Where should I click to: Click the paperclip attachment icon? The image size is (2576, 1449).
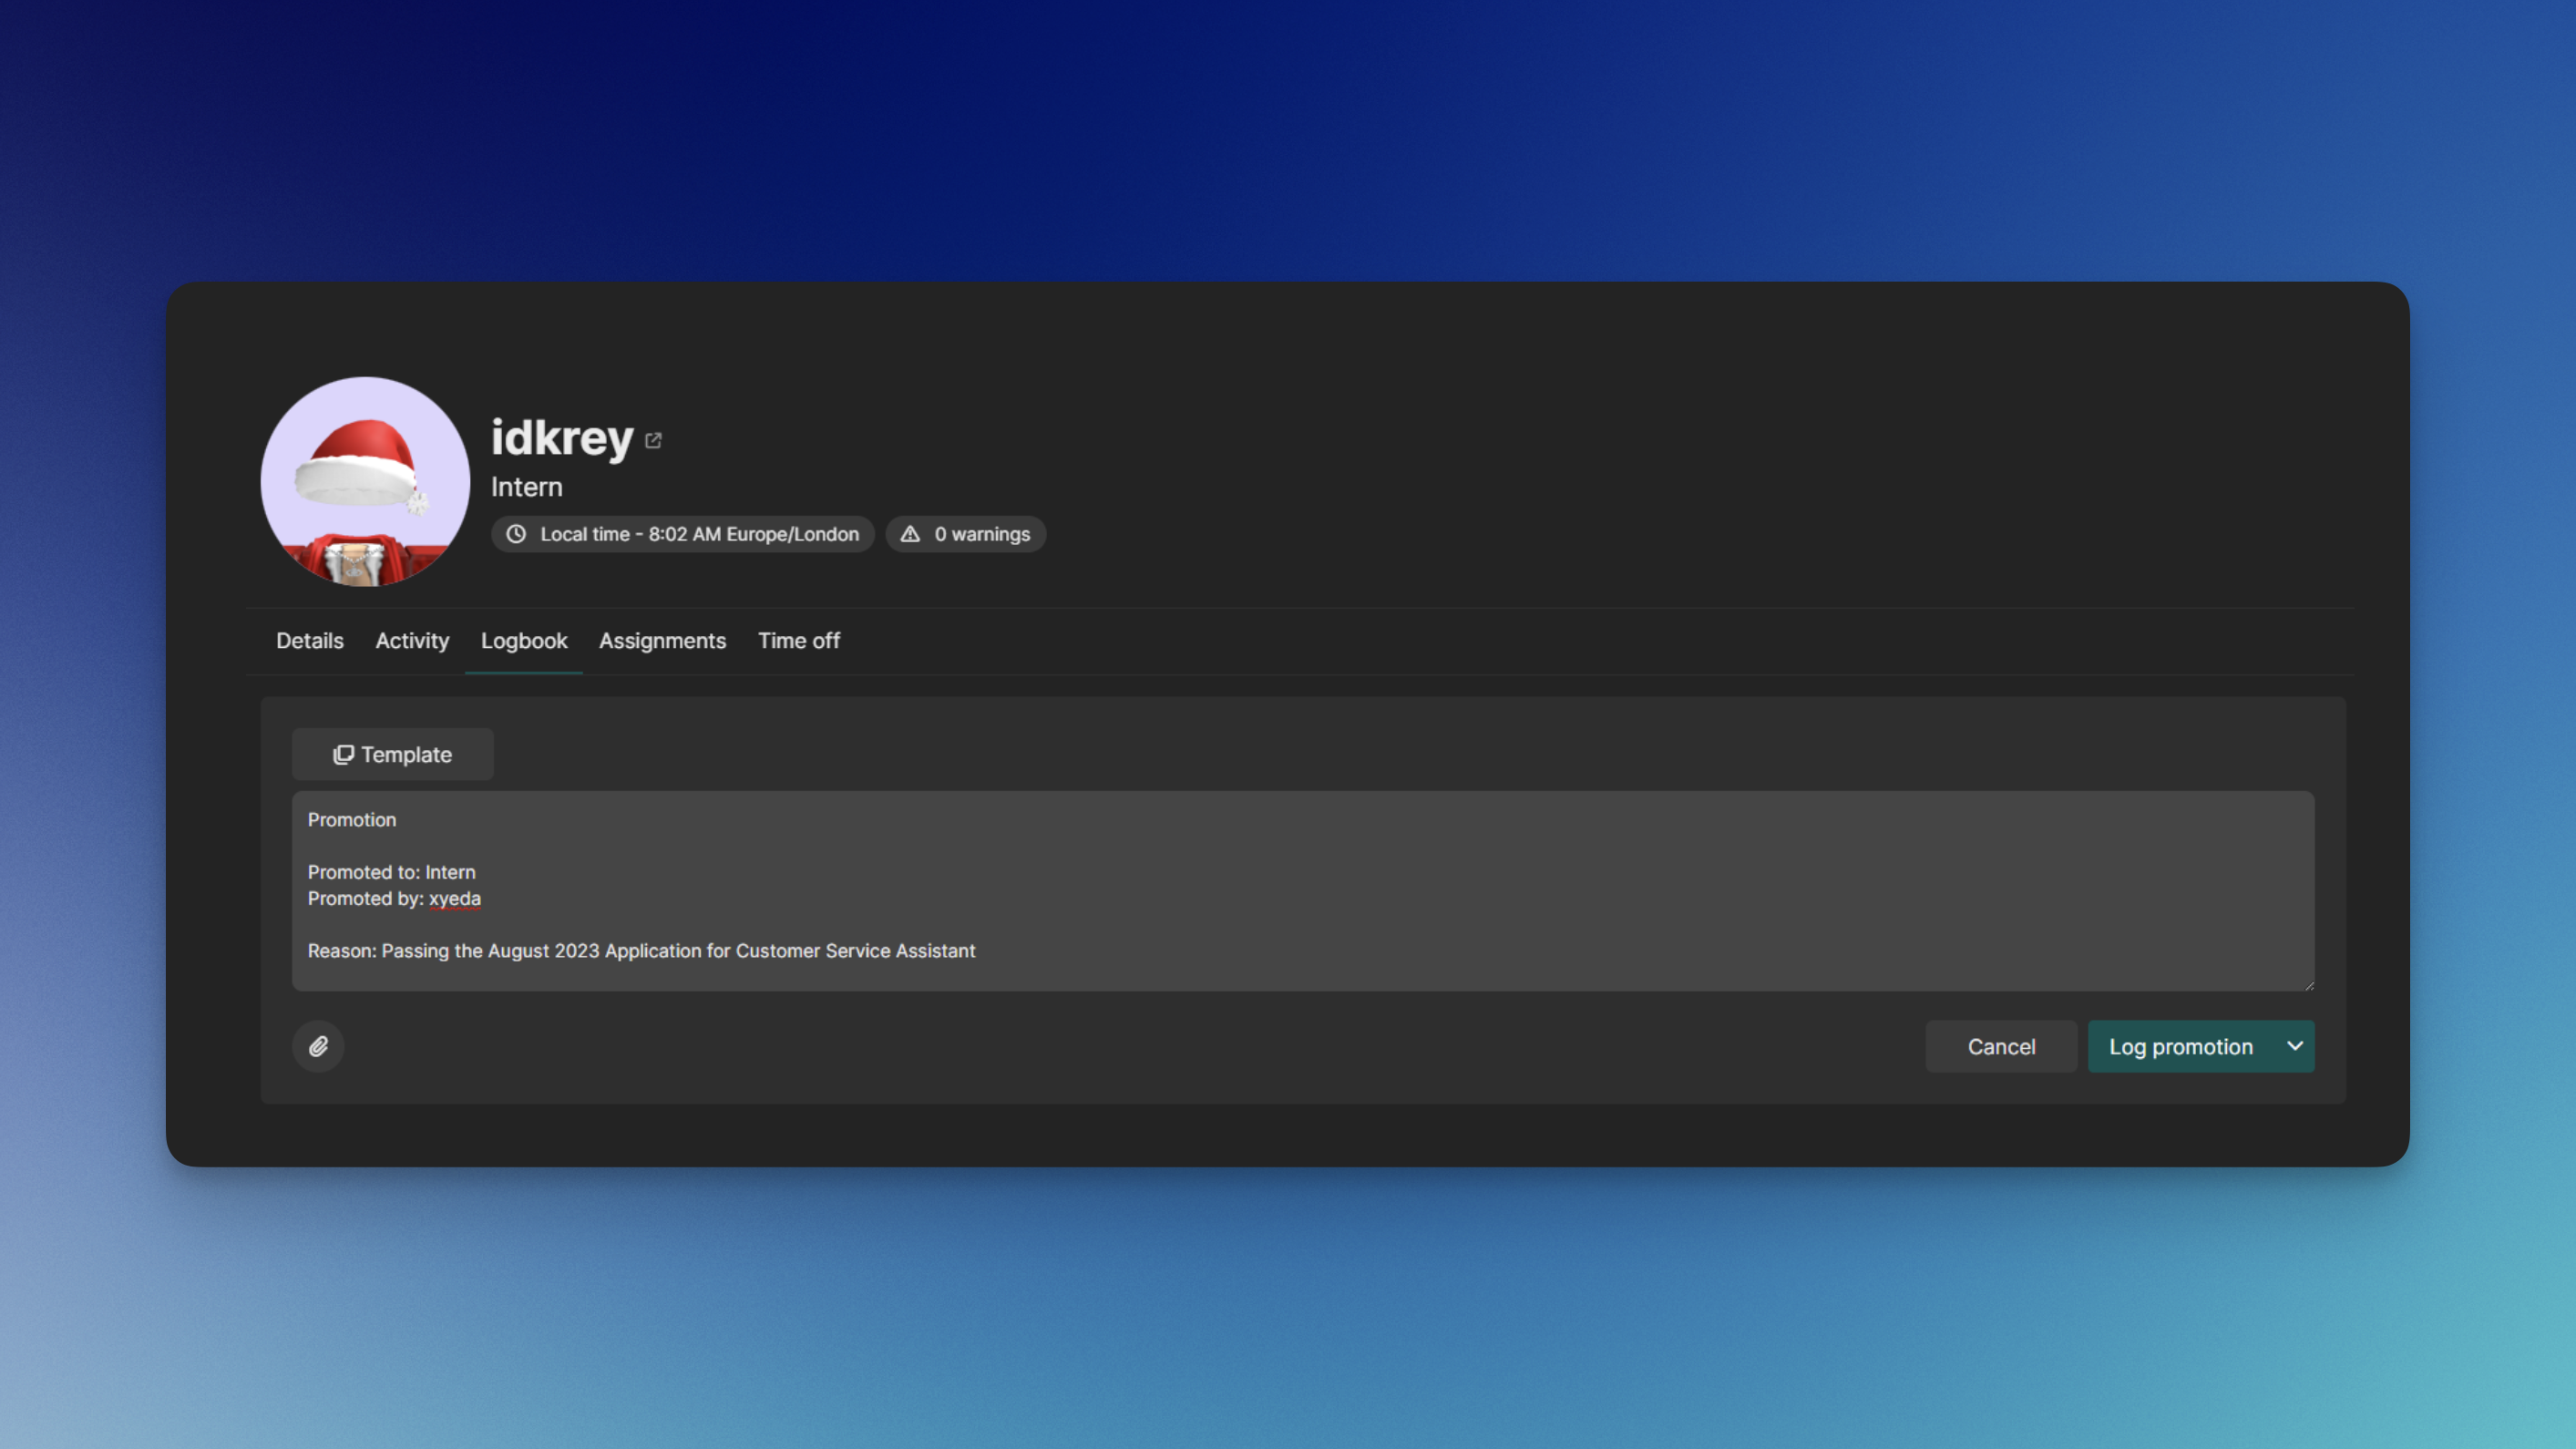click(x=318, y=1046)
